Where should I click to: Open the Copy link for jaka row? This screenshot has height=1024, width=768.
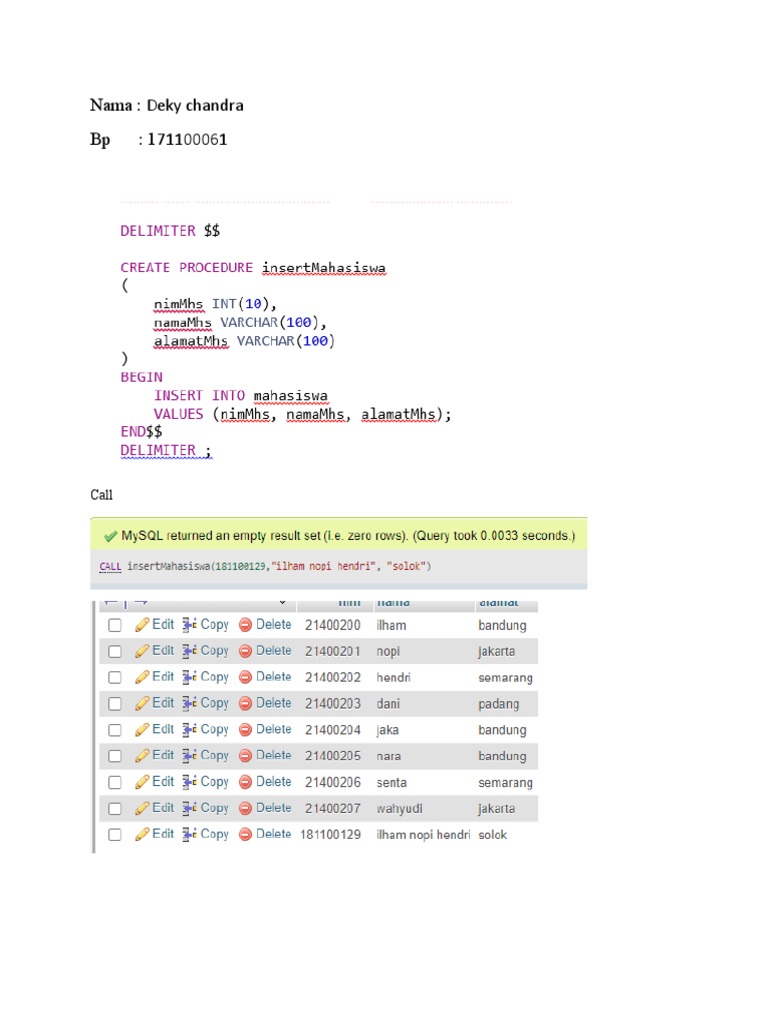214,729
